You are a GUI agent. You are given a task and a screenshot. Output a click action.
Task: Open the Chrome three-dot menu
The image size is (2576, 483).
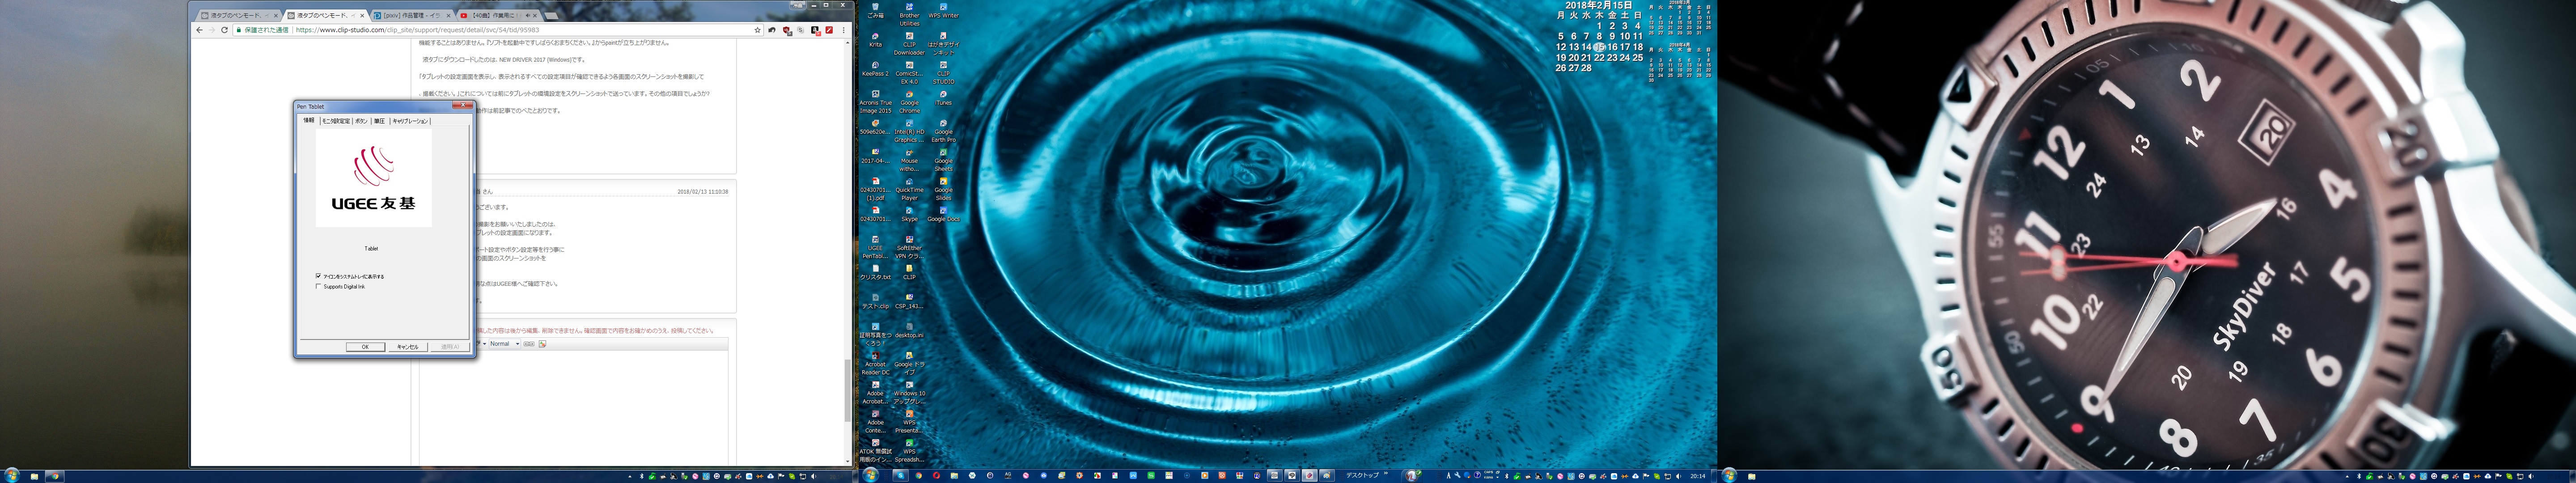(x=843, y=30)
